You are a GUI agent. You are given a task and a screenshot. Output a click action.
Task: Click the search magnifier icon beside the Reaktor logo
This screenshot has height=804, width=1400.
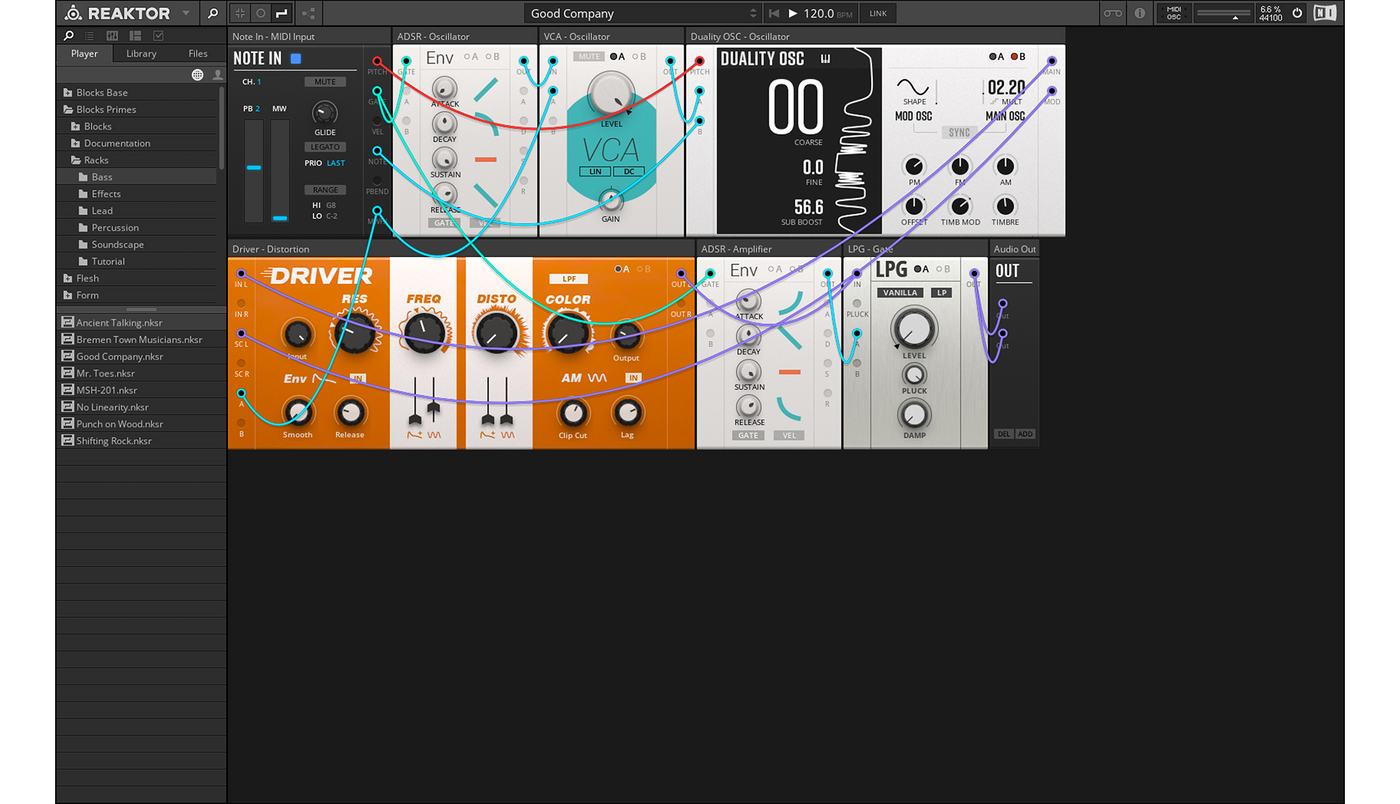click(x=212, y=13)
